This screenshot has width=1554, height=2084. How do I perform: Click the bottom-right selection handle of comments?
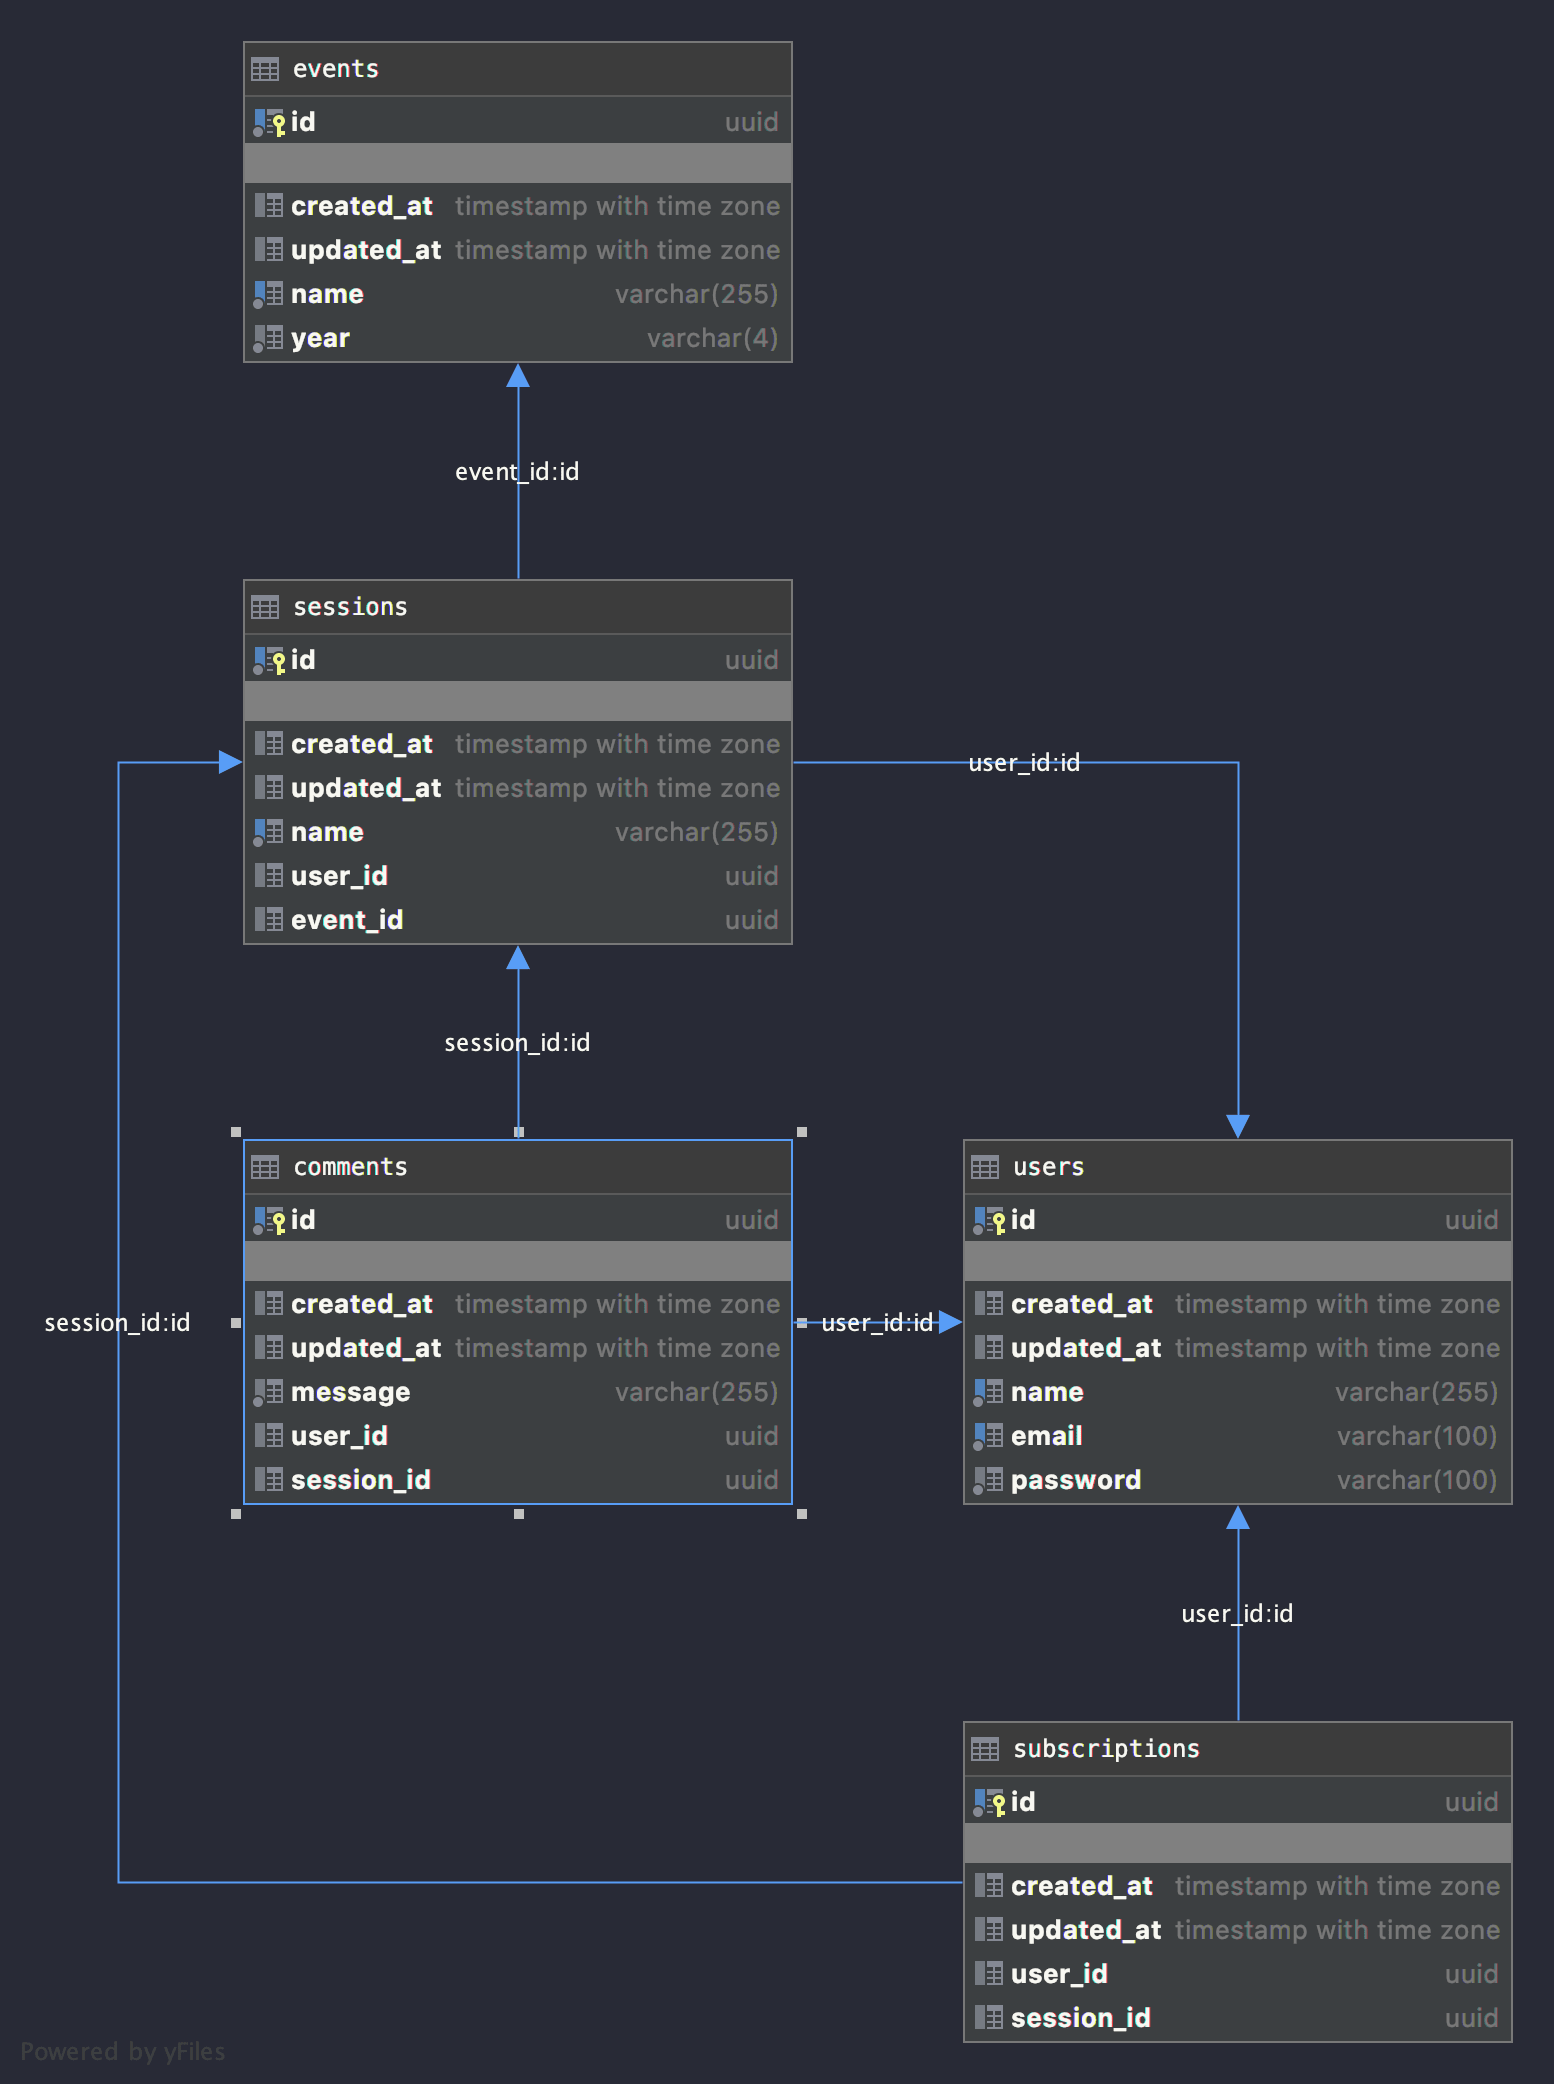(x=802, y=1514)
